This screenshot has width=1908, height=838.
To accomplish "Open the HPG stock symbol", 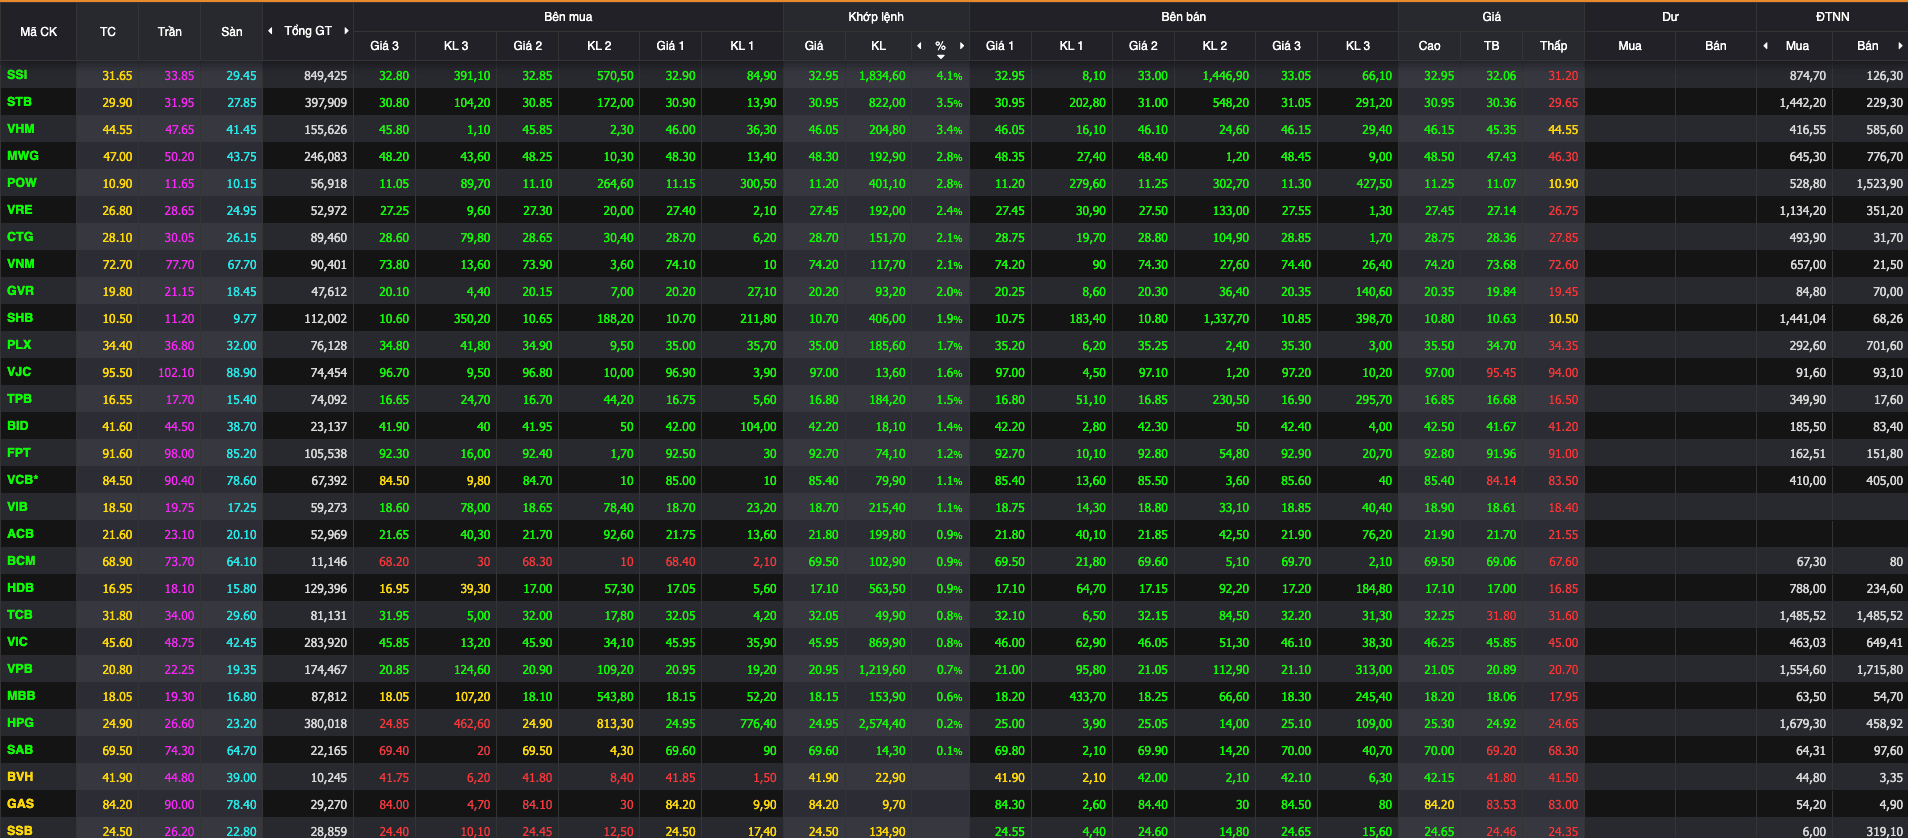I will click(x=20, y=723).
